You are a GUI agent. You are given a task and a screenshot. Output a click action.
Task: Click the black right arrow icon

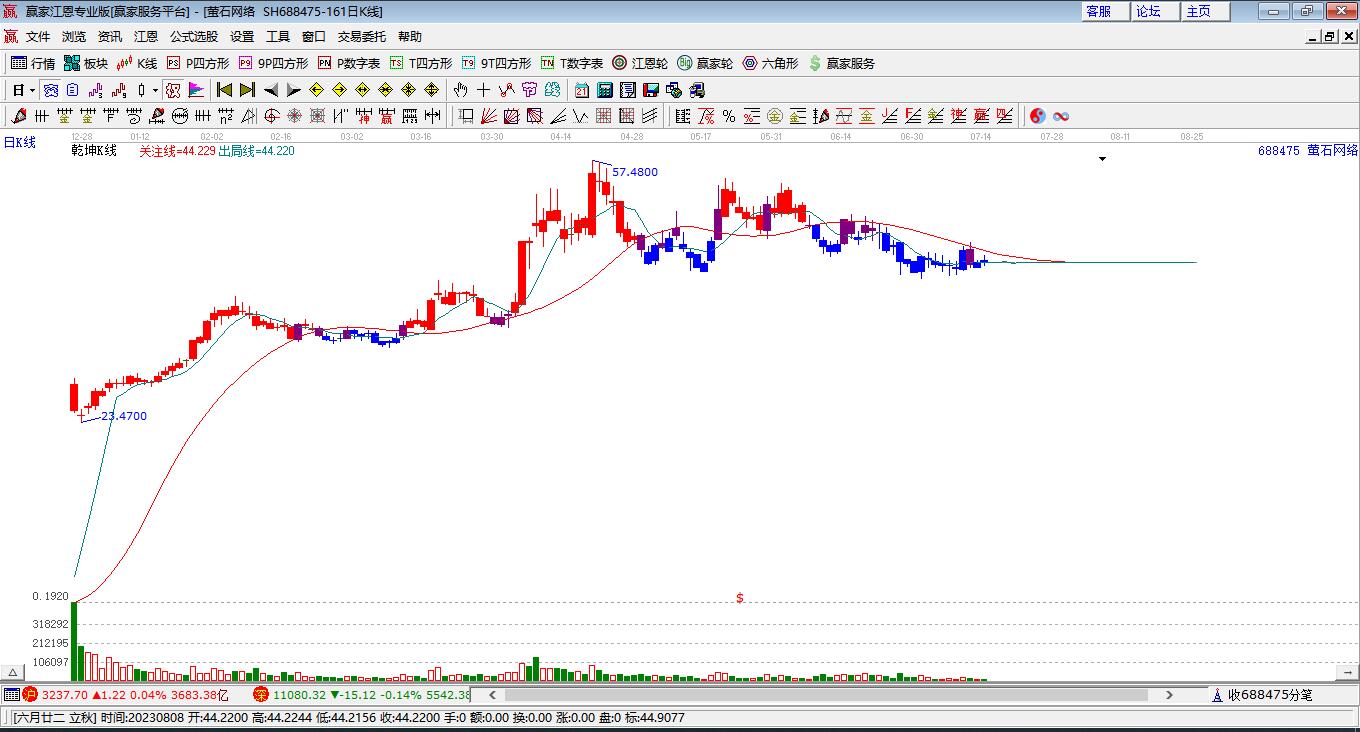click(x=293, y=90)
